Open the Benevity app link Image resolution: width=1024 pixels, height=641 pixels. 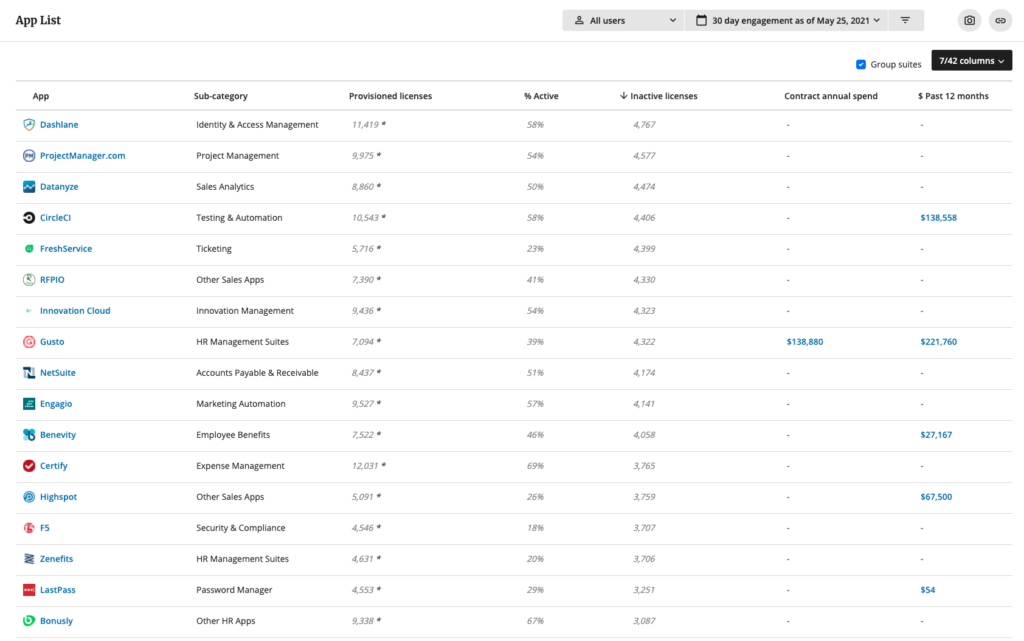tap(57, 435)
